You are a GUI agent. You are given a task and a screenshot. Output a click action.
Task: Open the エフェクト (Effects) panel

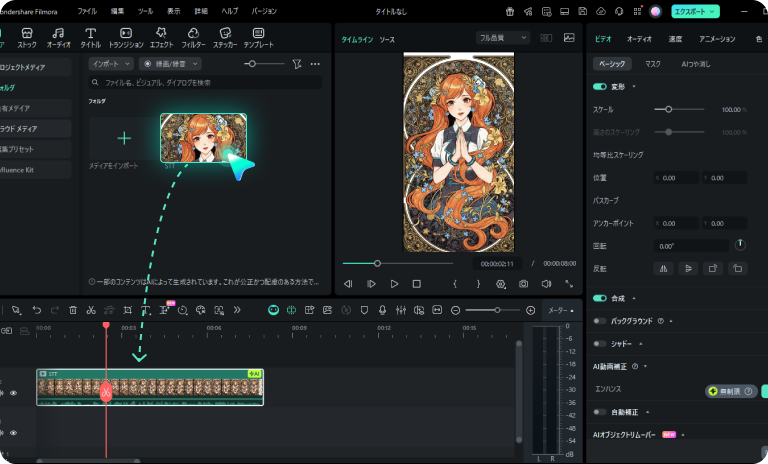(161, 39)
